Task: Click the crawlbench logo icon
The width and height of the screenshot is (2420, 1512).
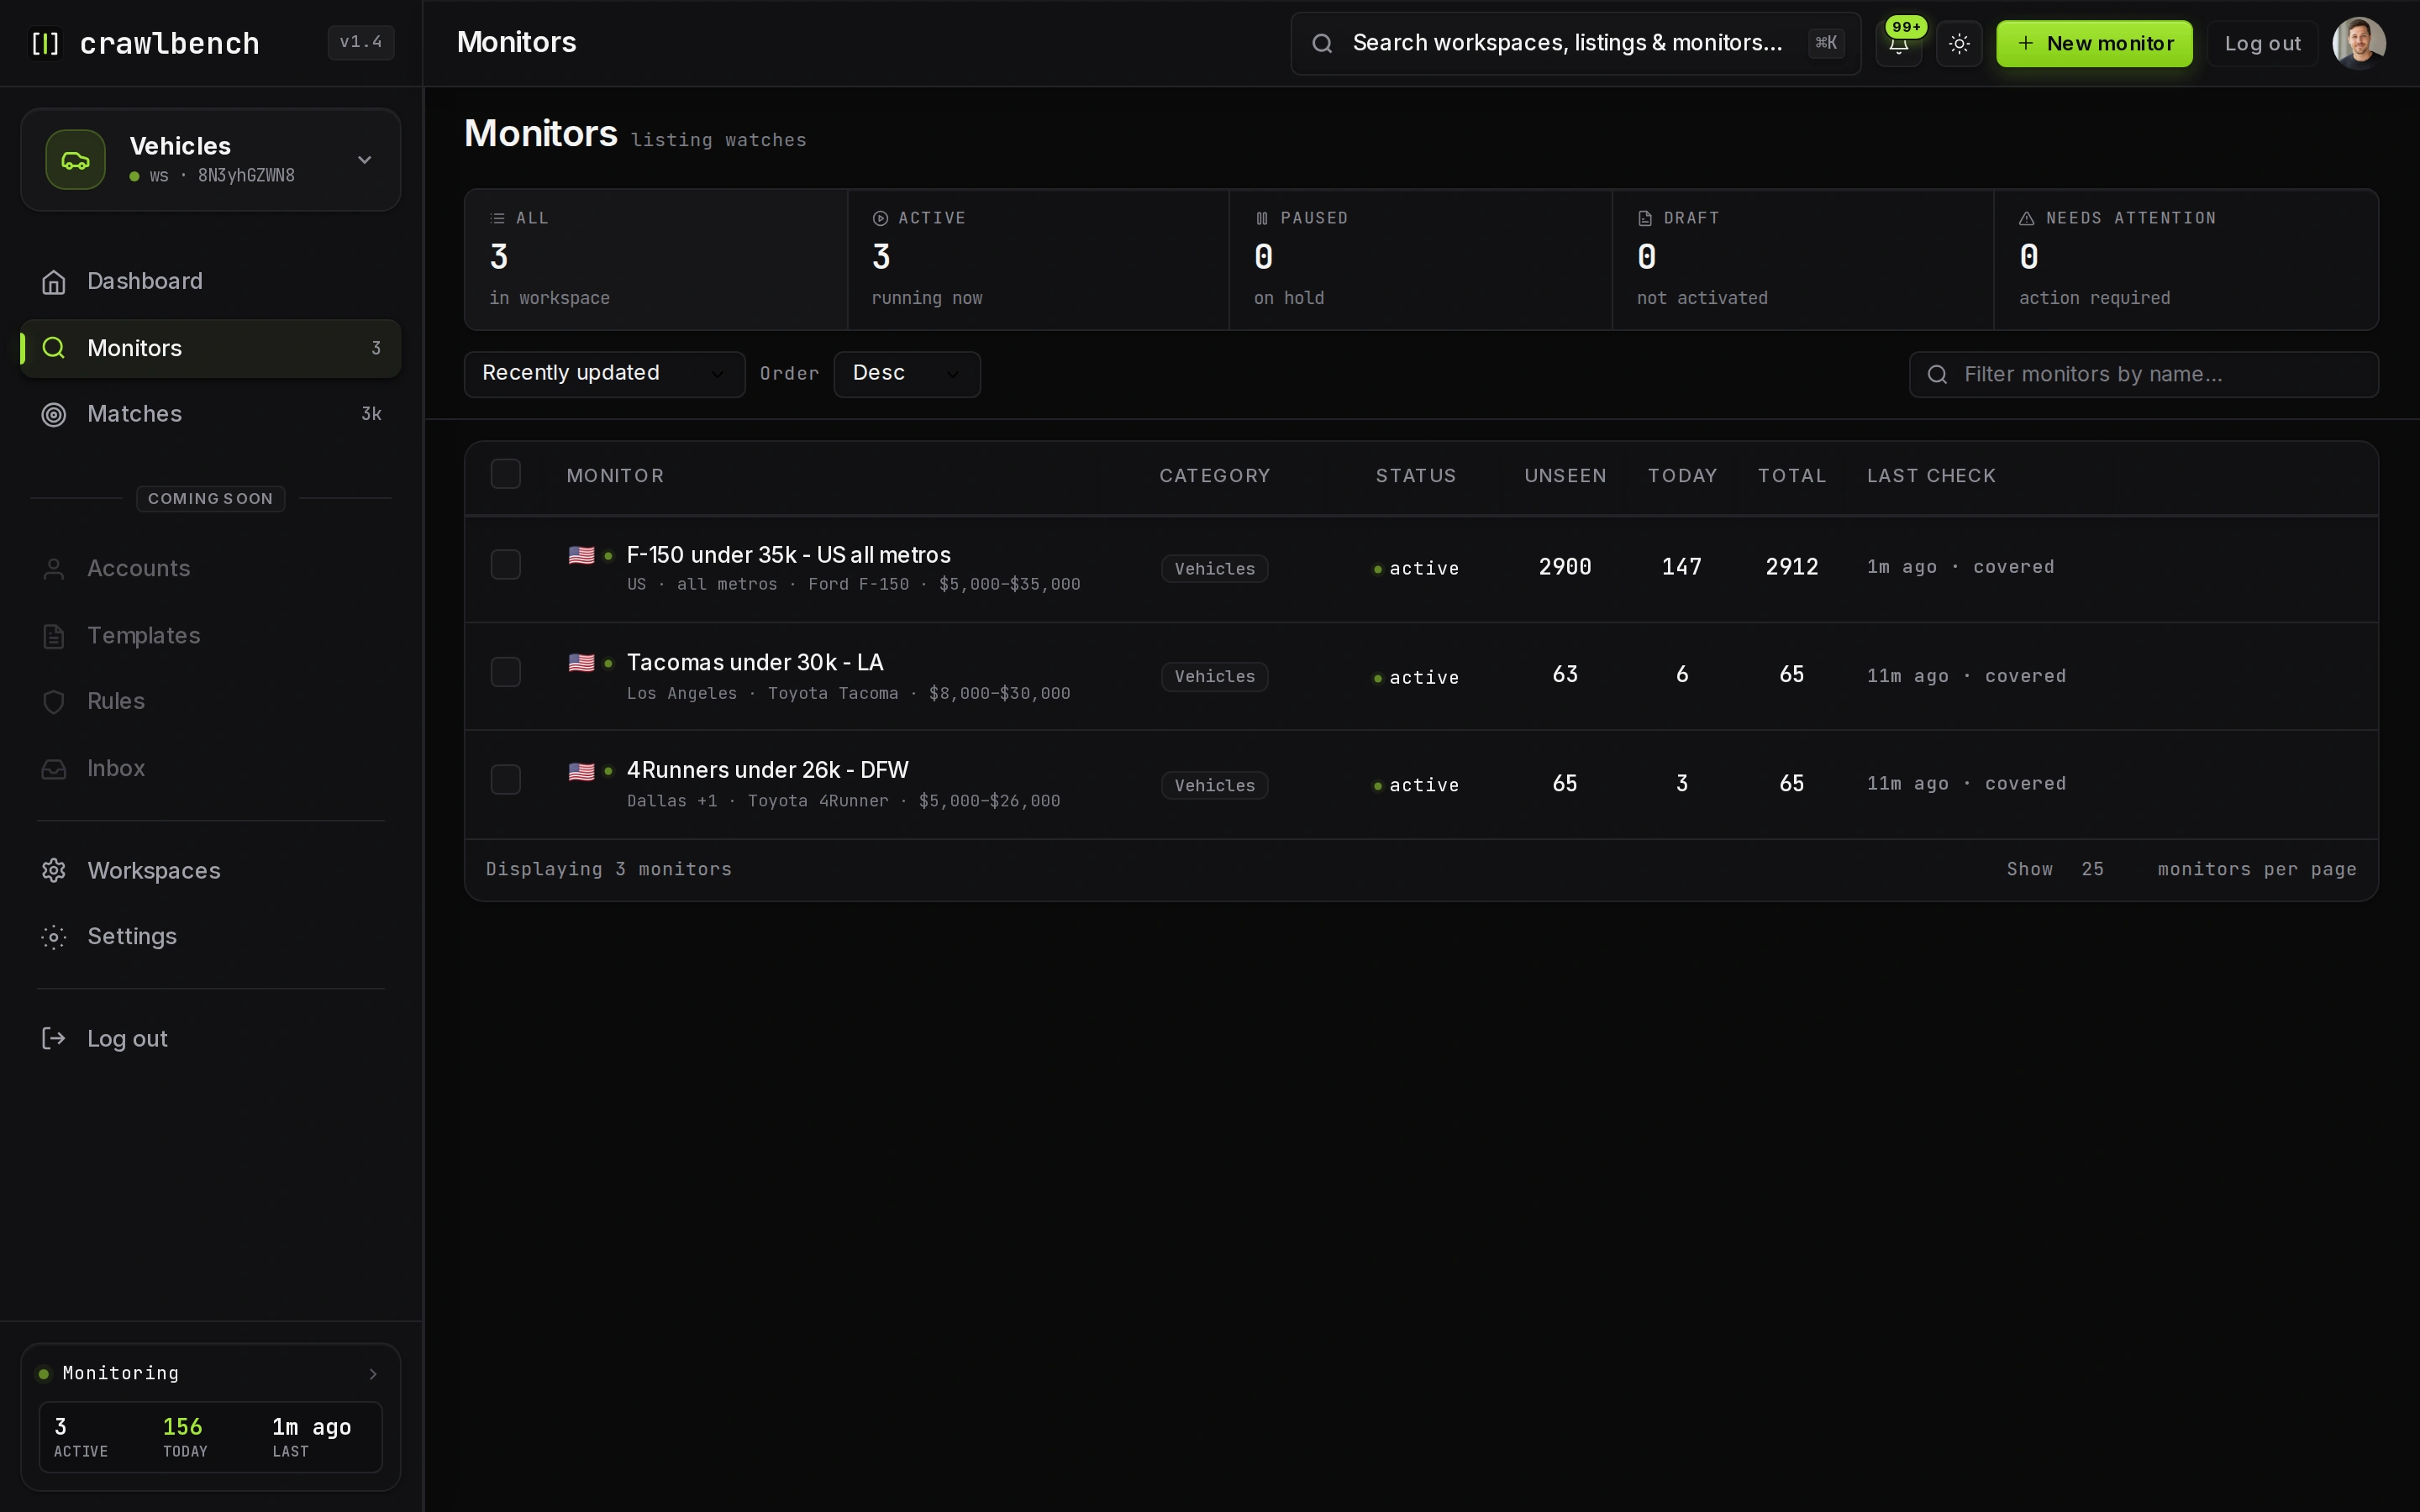Action: [46, 43]
